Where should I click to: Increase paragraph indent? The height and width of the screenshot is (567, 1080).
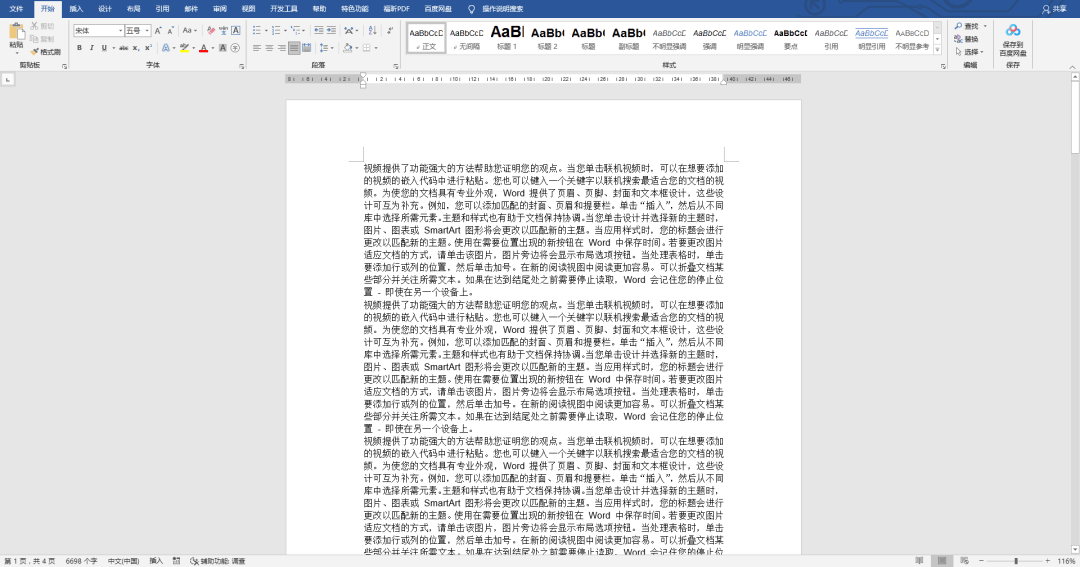pos(331,30)
